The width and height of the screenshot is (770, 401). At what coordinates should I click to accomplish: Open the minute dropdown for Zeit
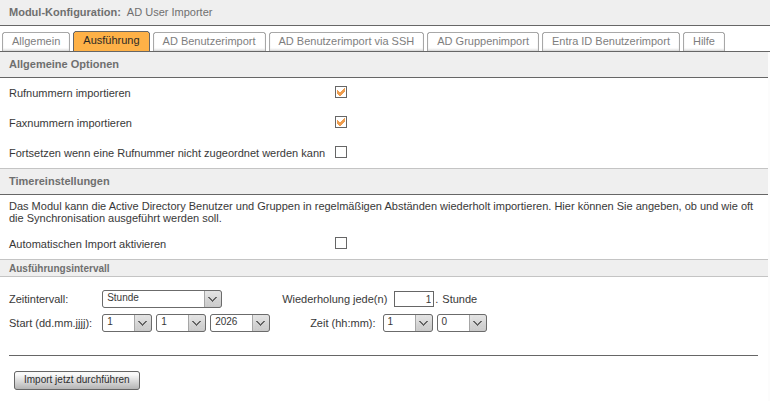tap(462, 322)
